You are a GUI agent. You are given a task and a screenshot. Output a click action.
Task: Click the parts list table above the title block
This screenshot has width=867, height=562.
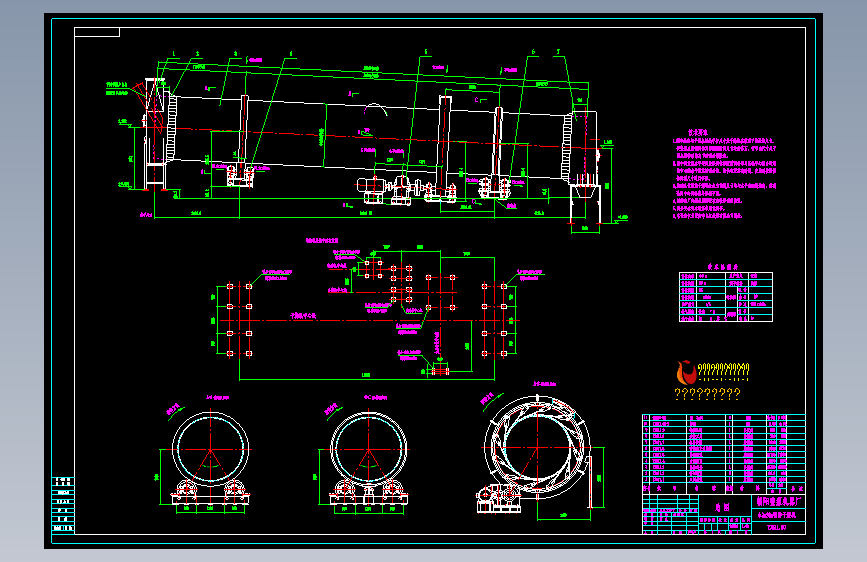click(x=723, y=454)
